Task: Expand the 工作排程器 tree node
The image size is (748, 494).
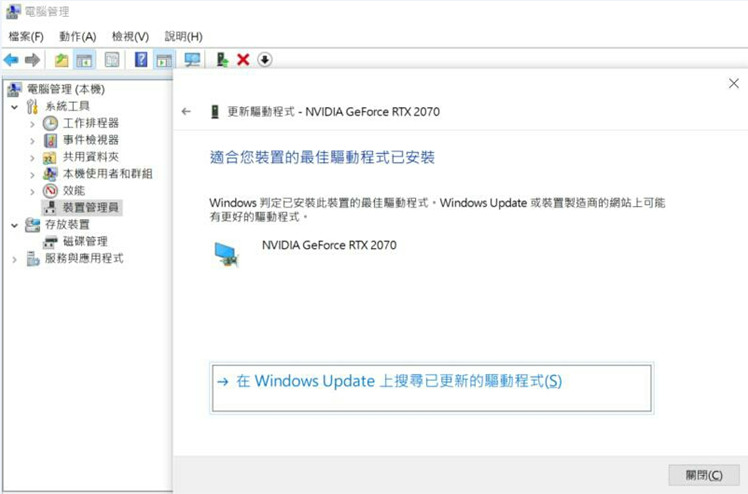Action: point(32,123)
